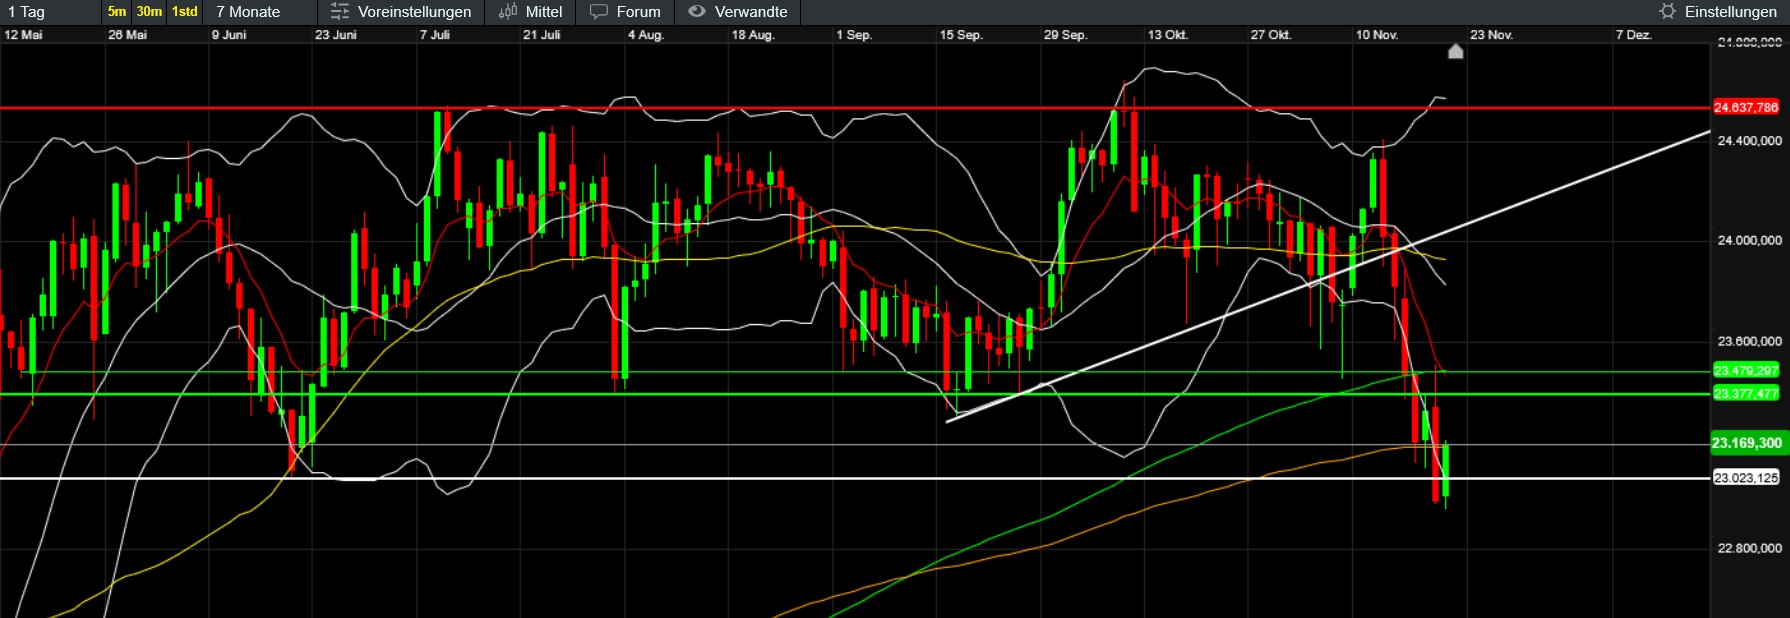
Task: Click the Einstellungen gear icon
Action: [1667, 12]
